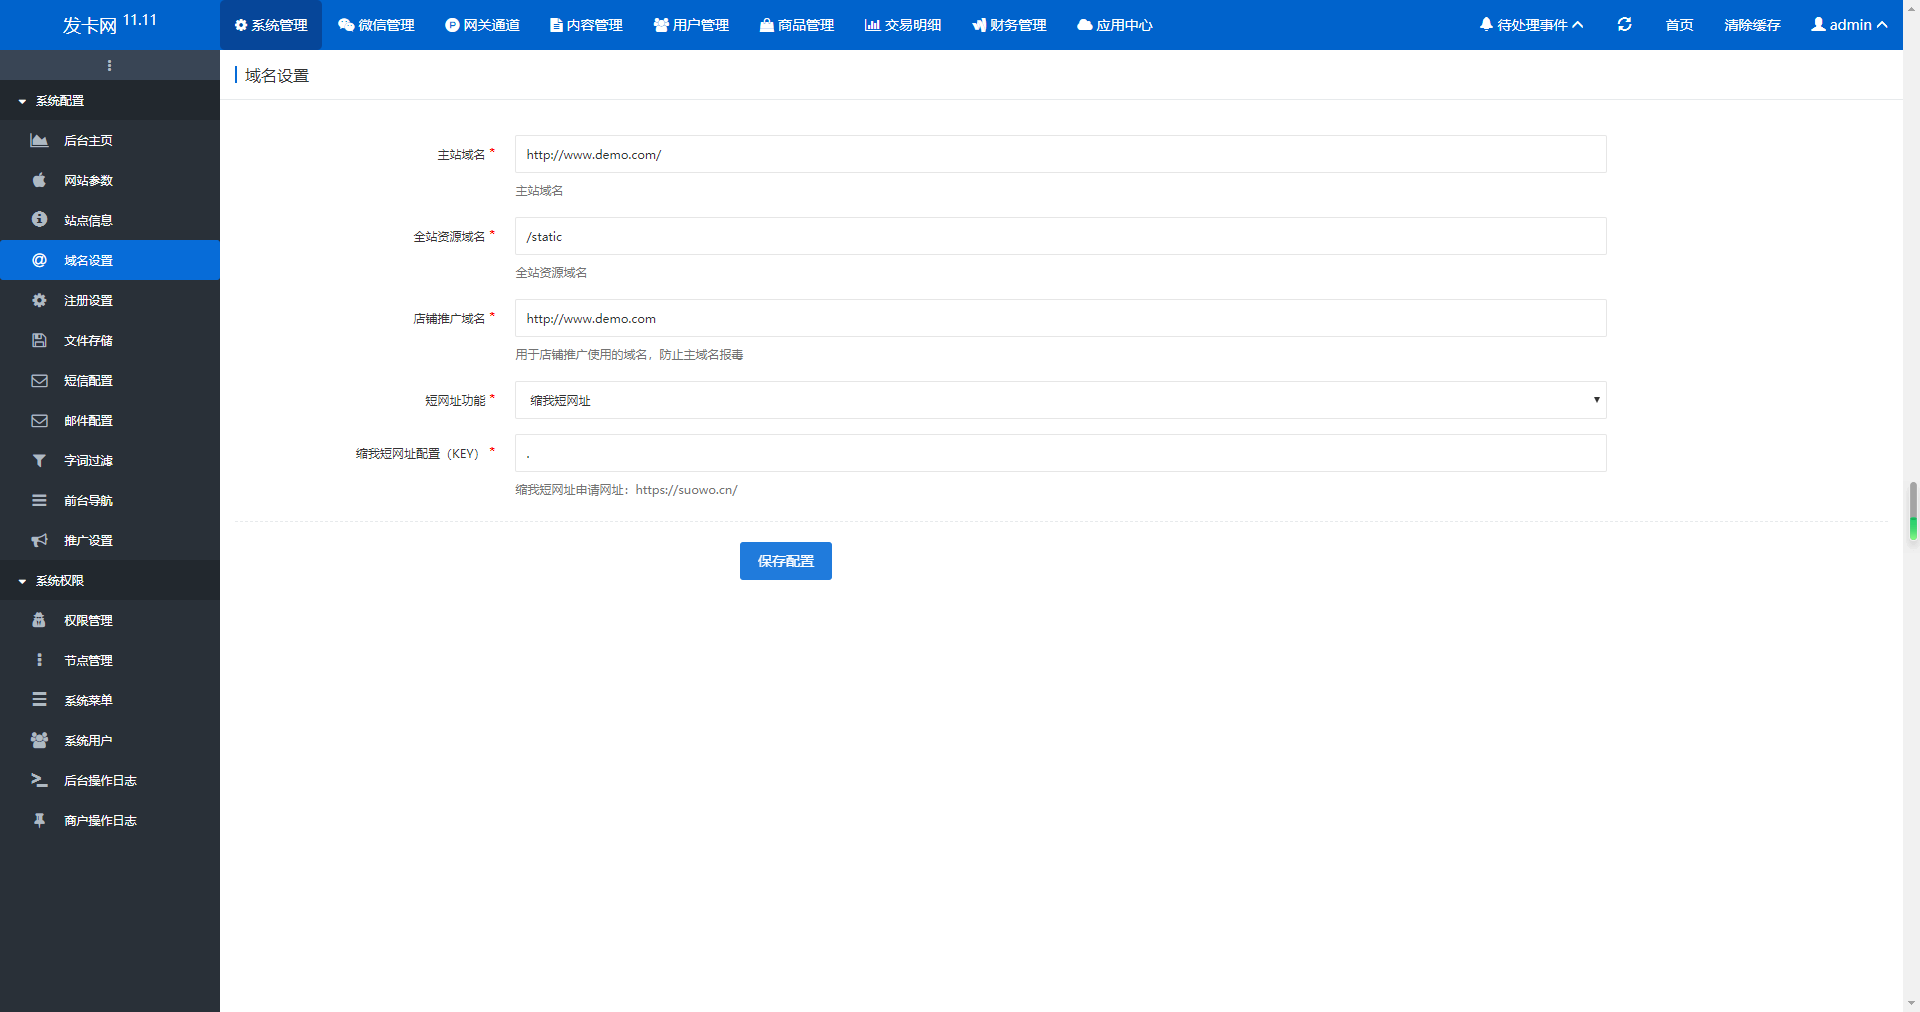Open 权限管理 sidebar item
The width and height of the screenshot is (1920, 1012).
tap(110, 620)
